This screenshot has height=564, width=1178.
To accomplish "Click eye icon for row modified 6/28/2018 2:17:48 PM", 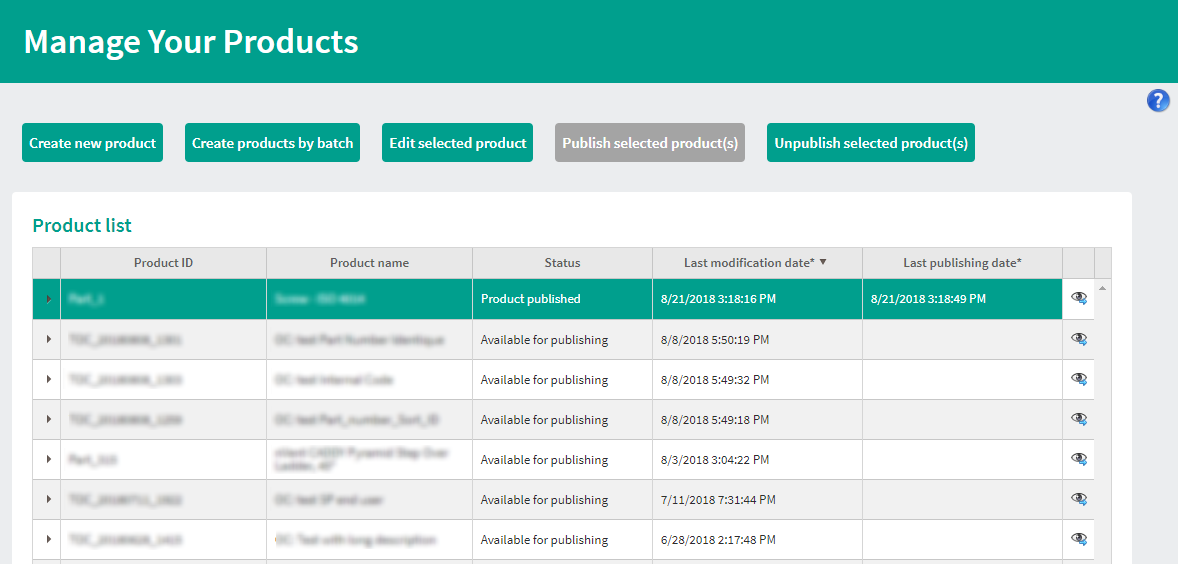I will (x=1079, y=539).
